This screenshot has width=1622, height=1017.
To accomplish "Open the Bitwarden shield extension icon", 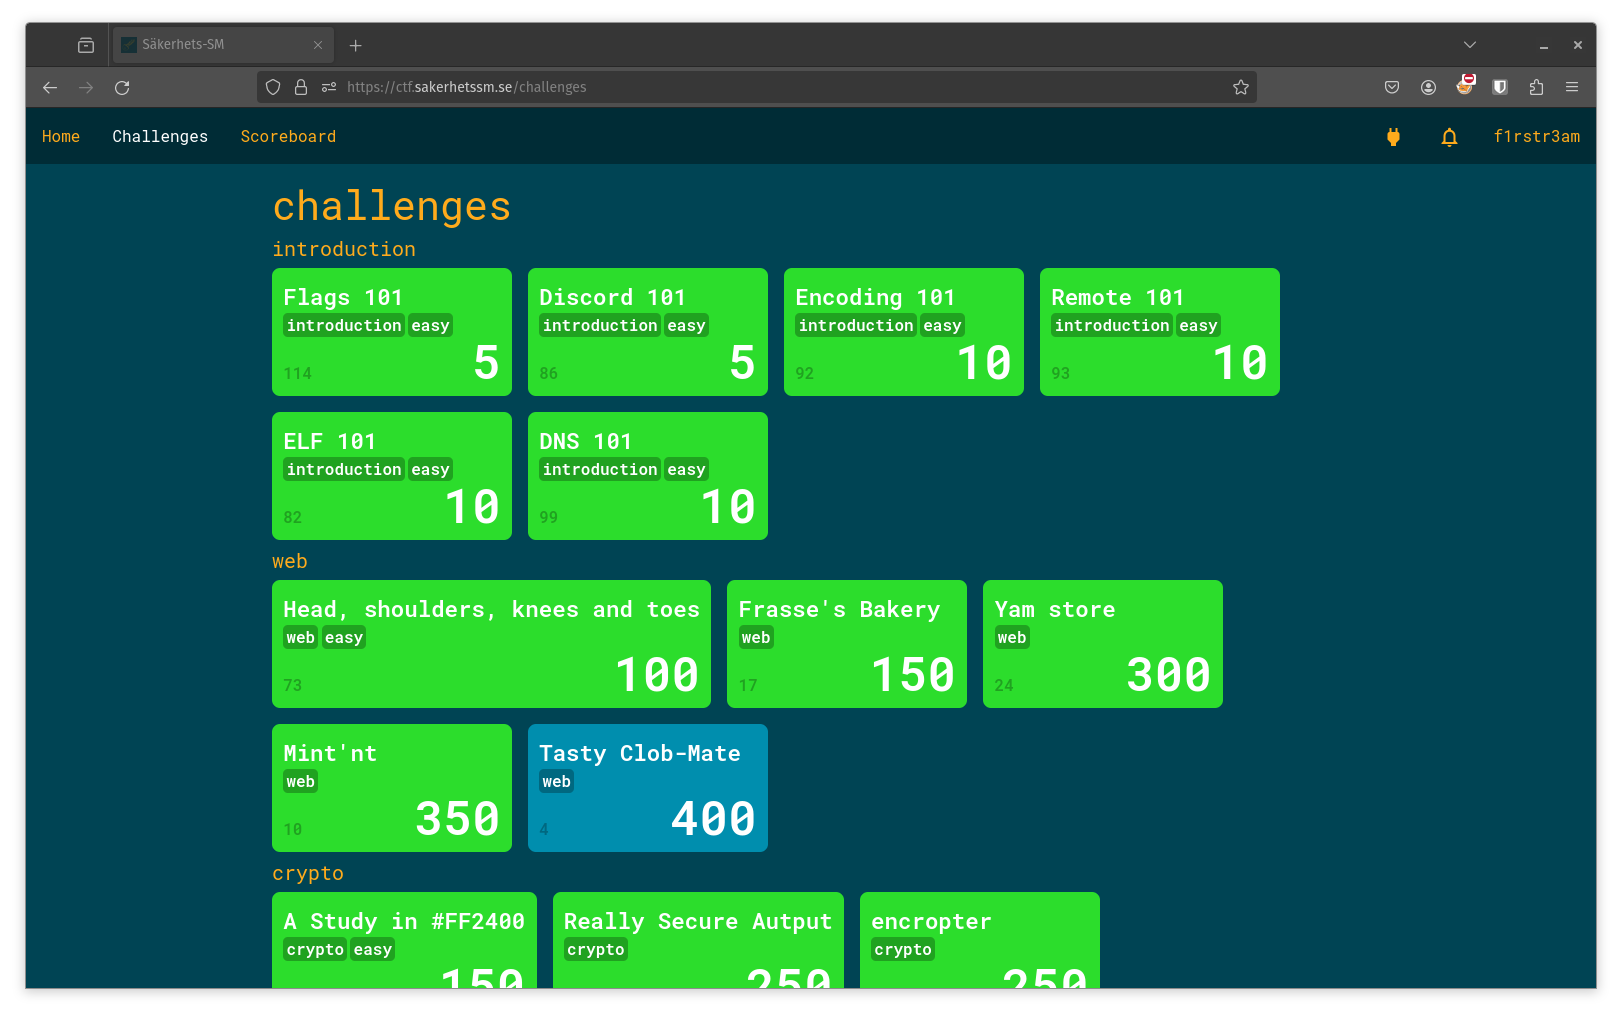I will (x=1500, y=88).
